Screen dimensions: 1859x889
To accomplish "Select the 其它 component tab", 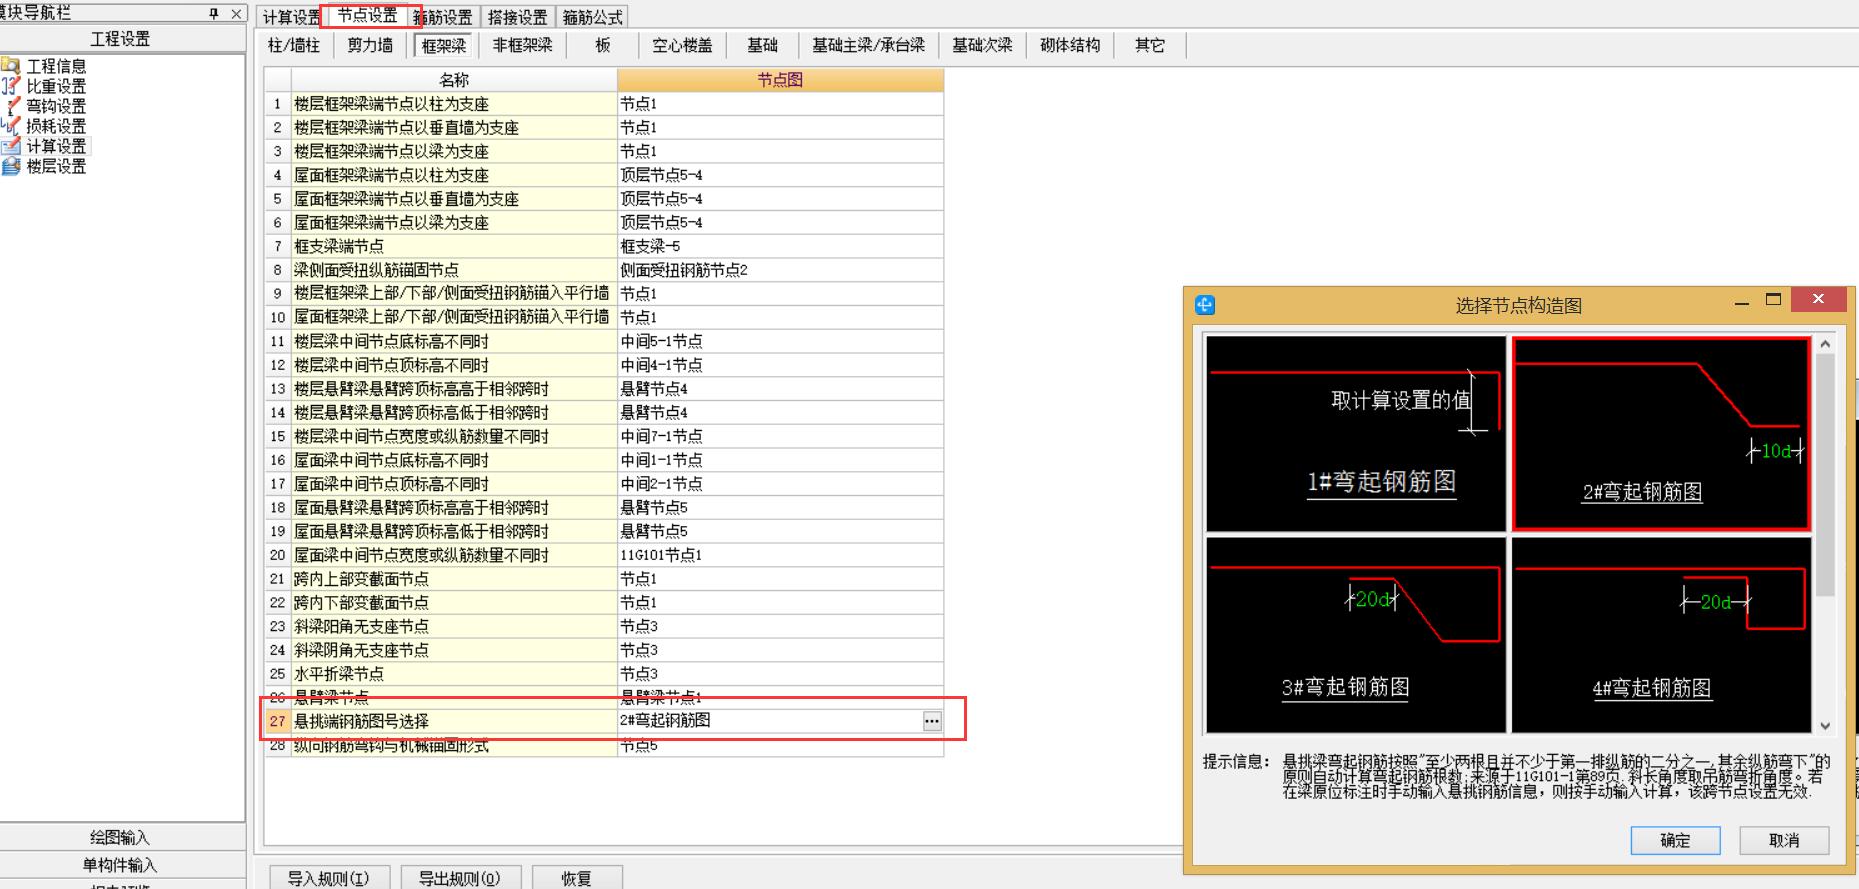I will tap(1150, 46).
